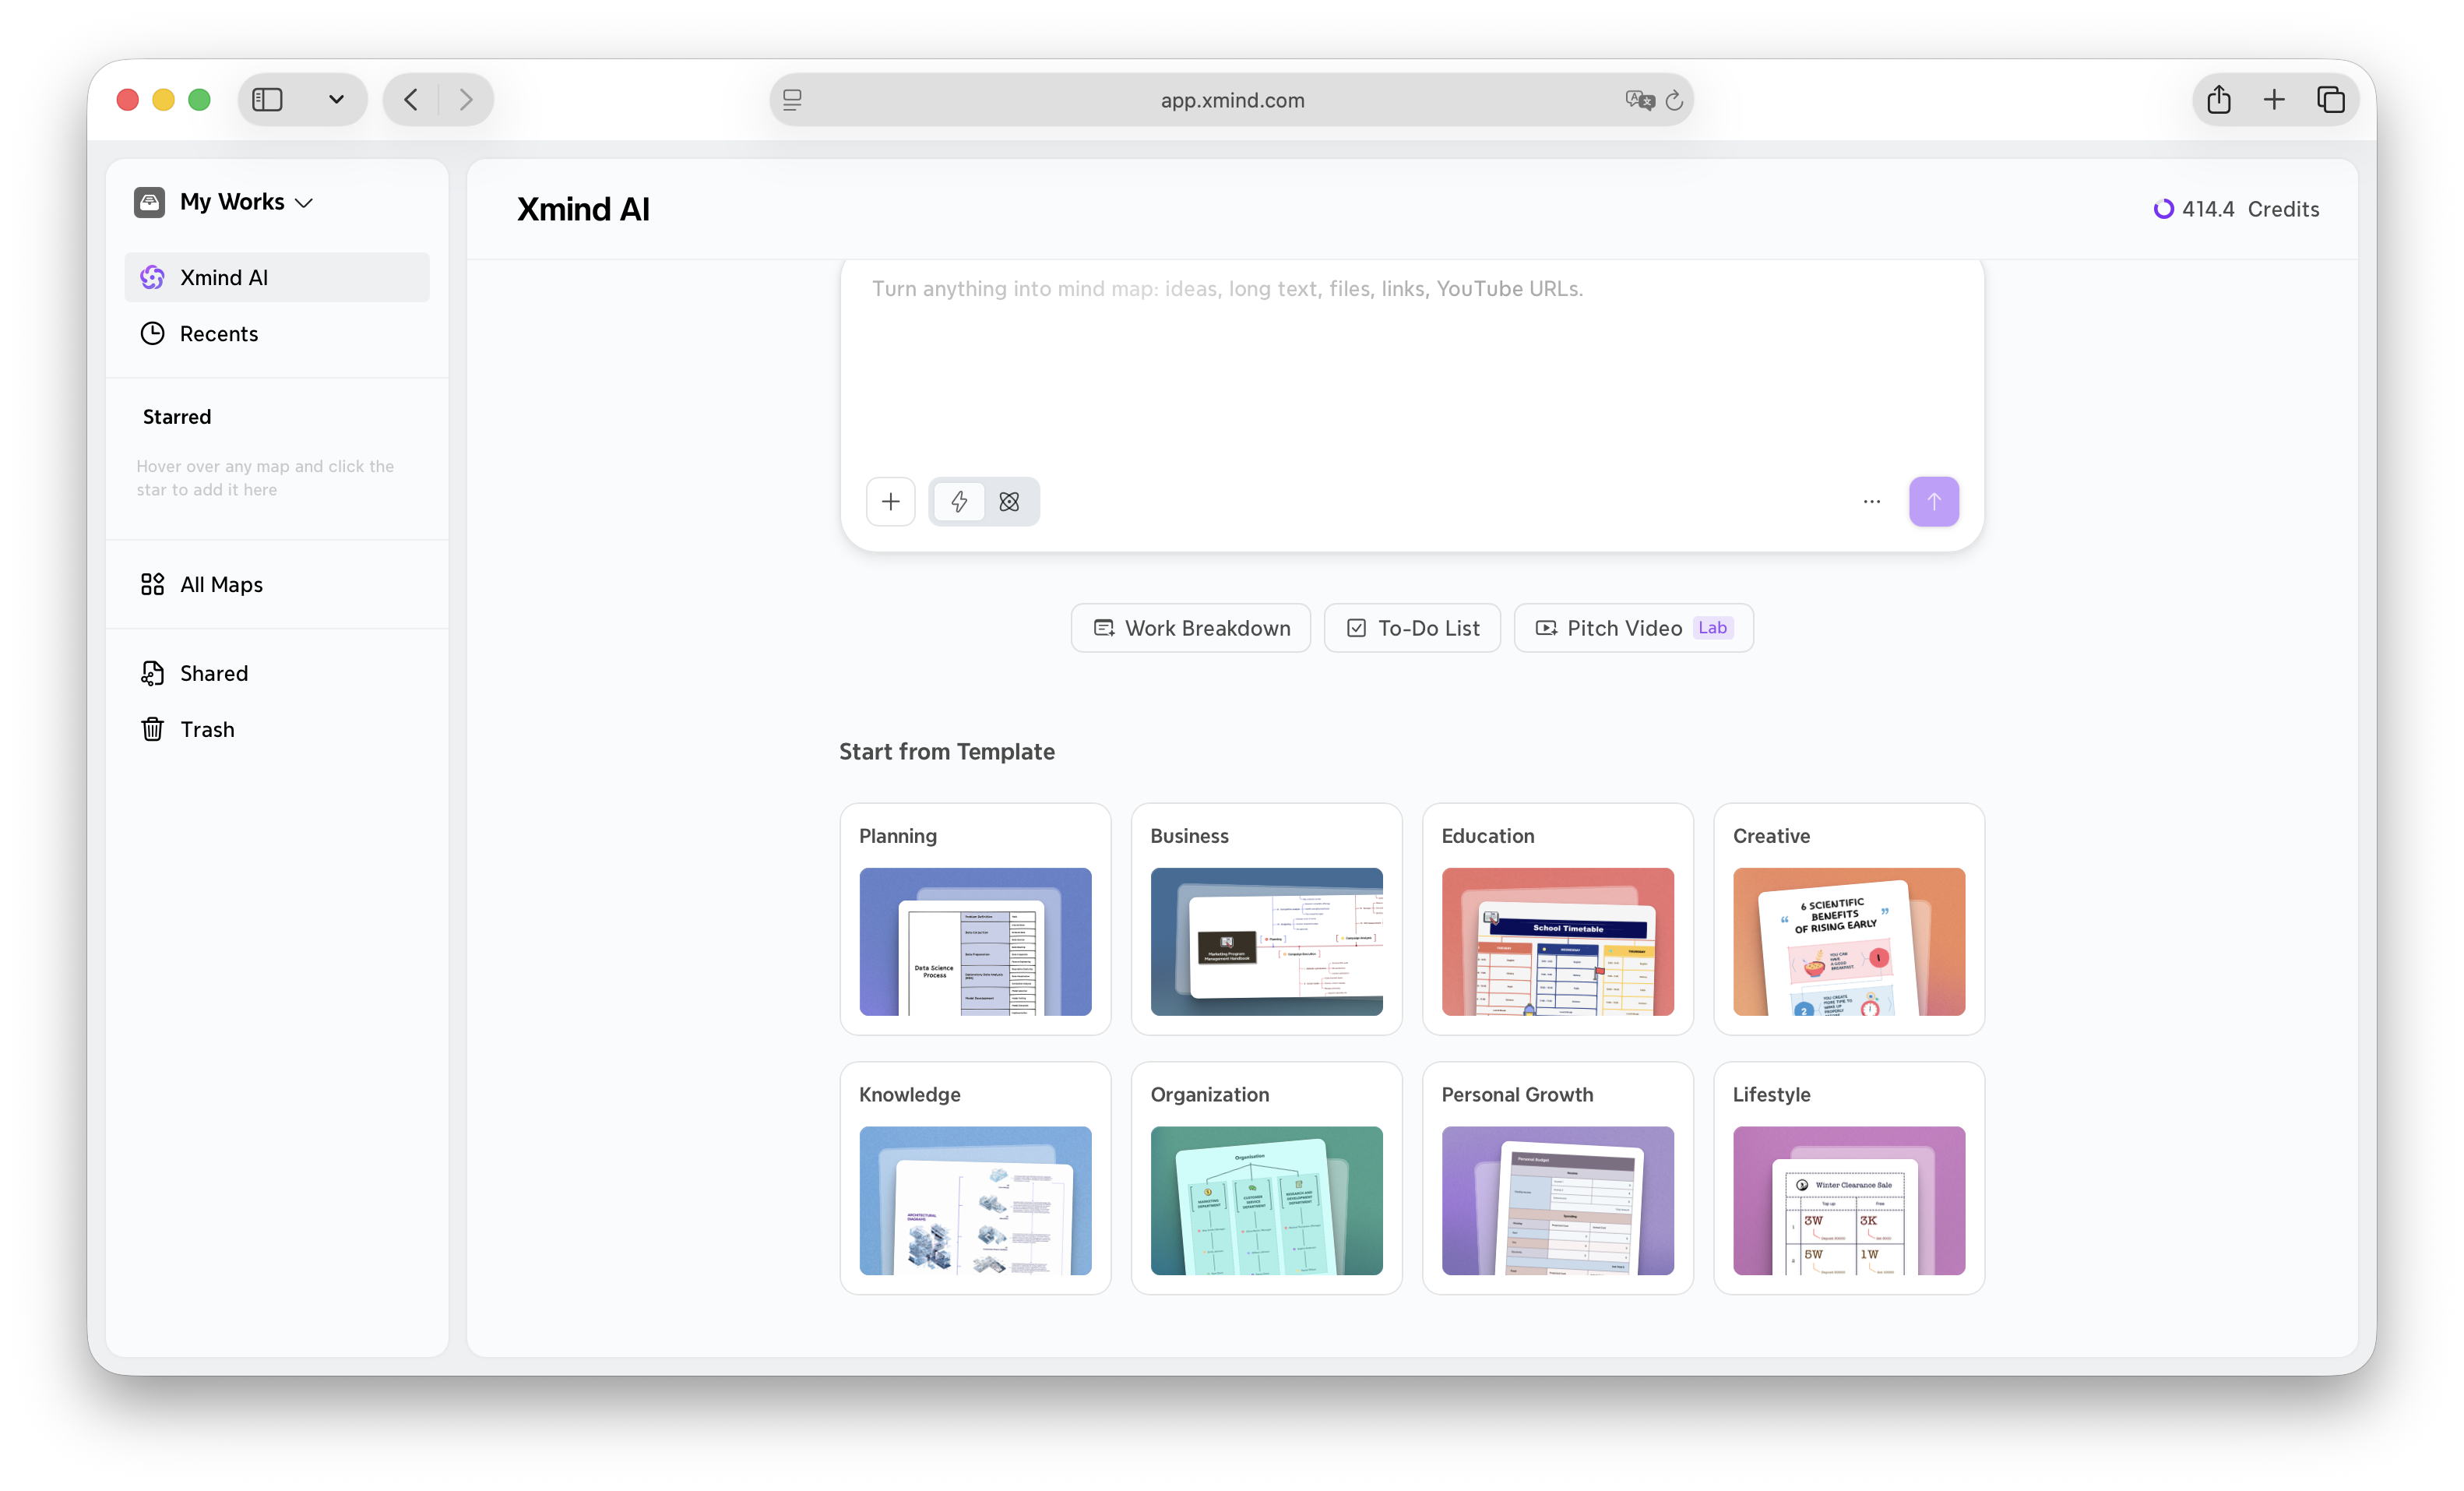Click the app.xmind.com address field
The width and height of the screenshot is (2464, 1491).
pos(1231,99)
